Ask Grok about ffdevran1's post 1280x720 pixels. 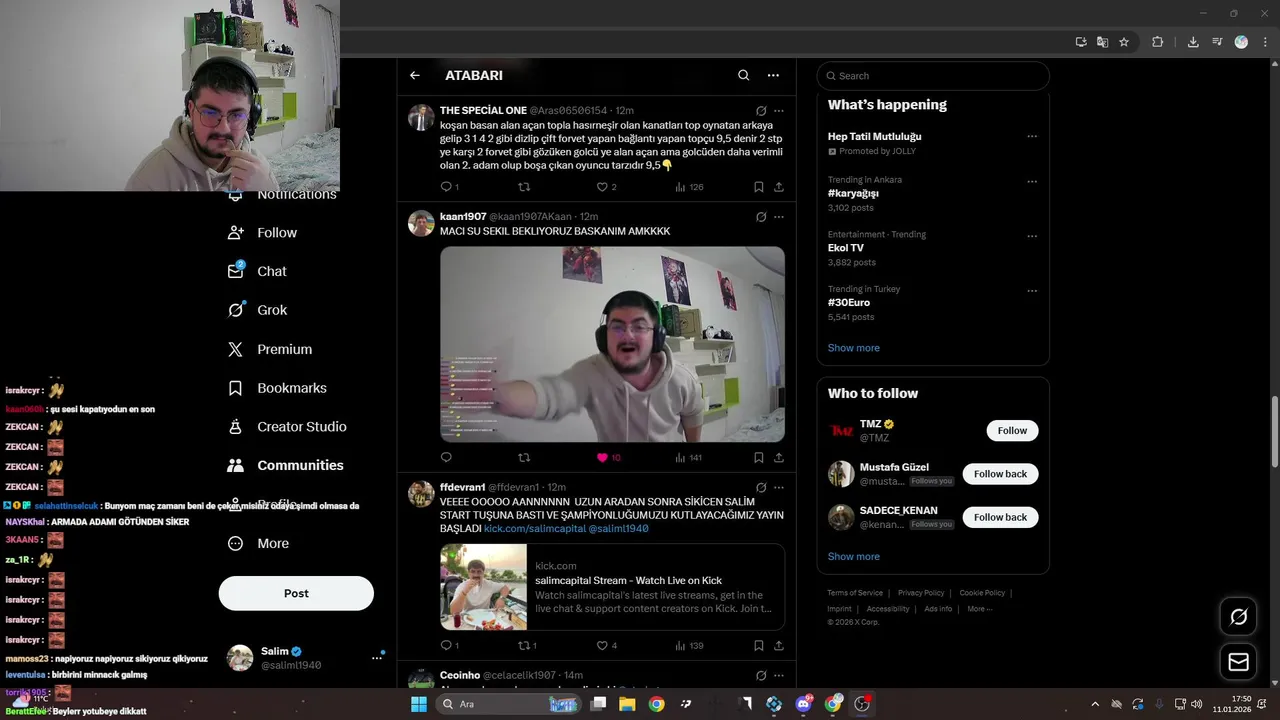(761, 488)
